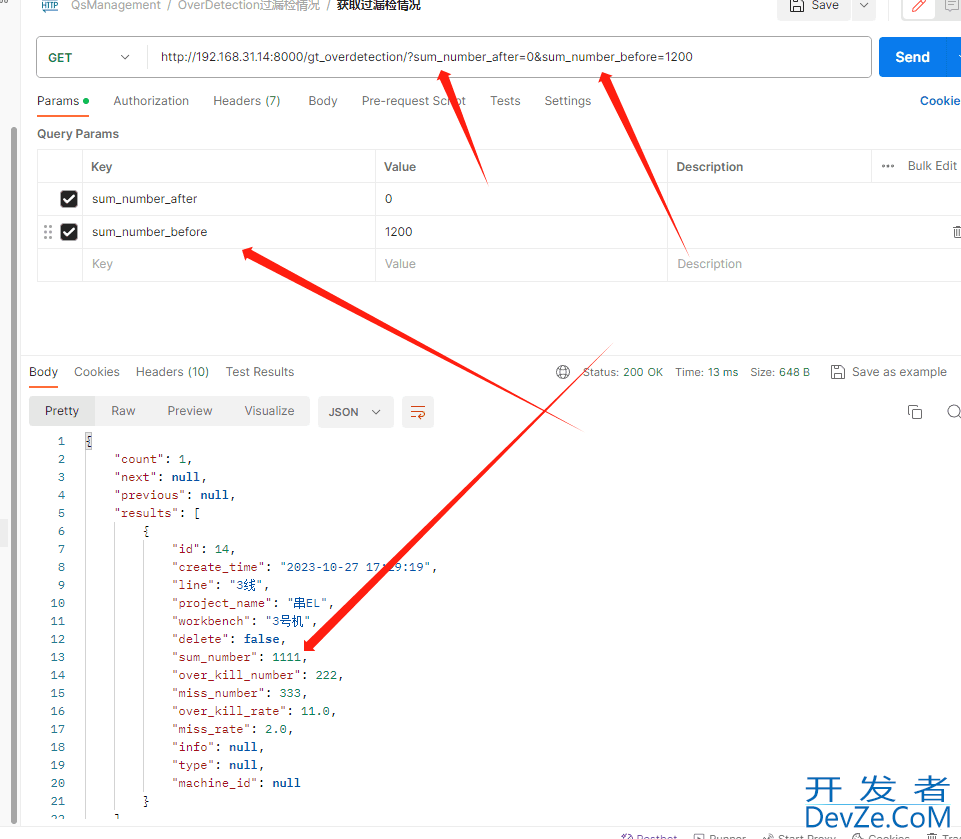
Task: Switch to the Raw view mode
Action: pyautogui.click(x=123, y=411)
